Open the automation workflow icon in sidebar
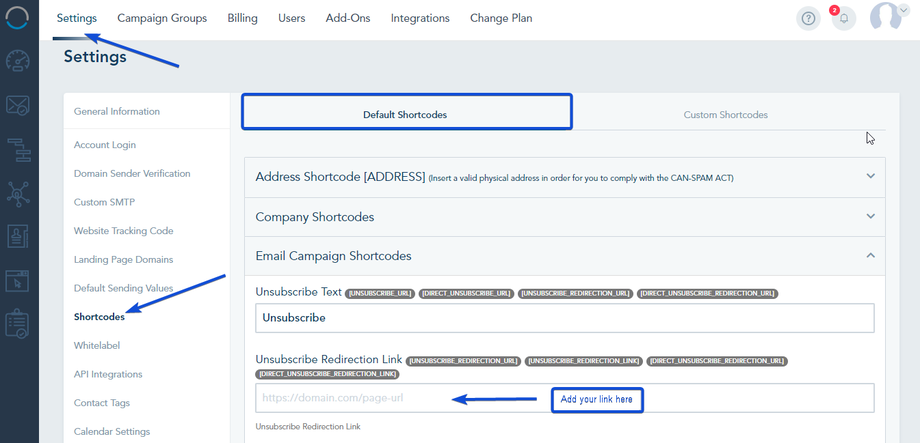Screen dimensions: 920x443 pyautogui.click(x=18, y=150)
